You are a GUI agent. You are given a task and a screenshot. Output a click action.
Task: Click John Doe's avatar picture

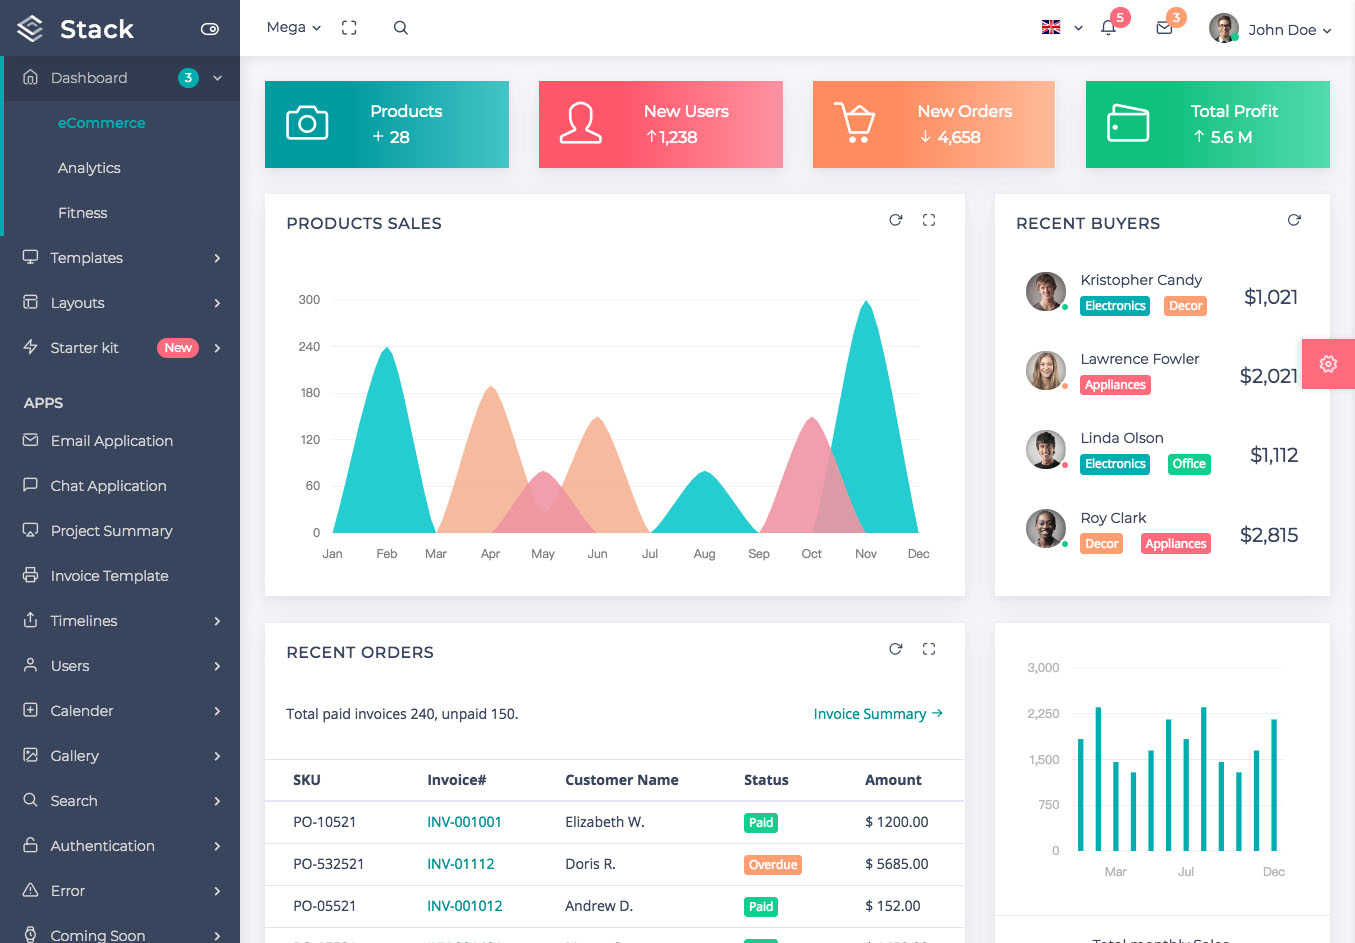coord(1224,28)
